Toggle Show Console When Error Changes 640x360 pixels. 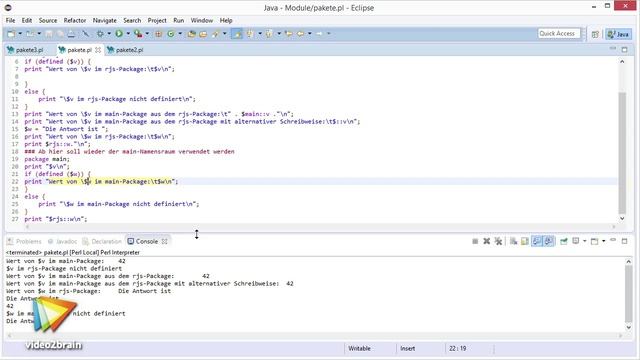(549, 242)
